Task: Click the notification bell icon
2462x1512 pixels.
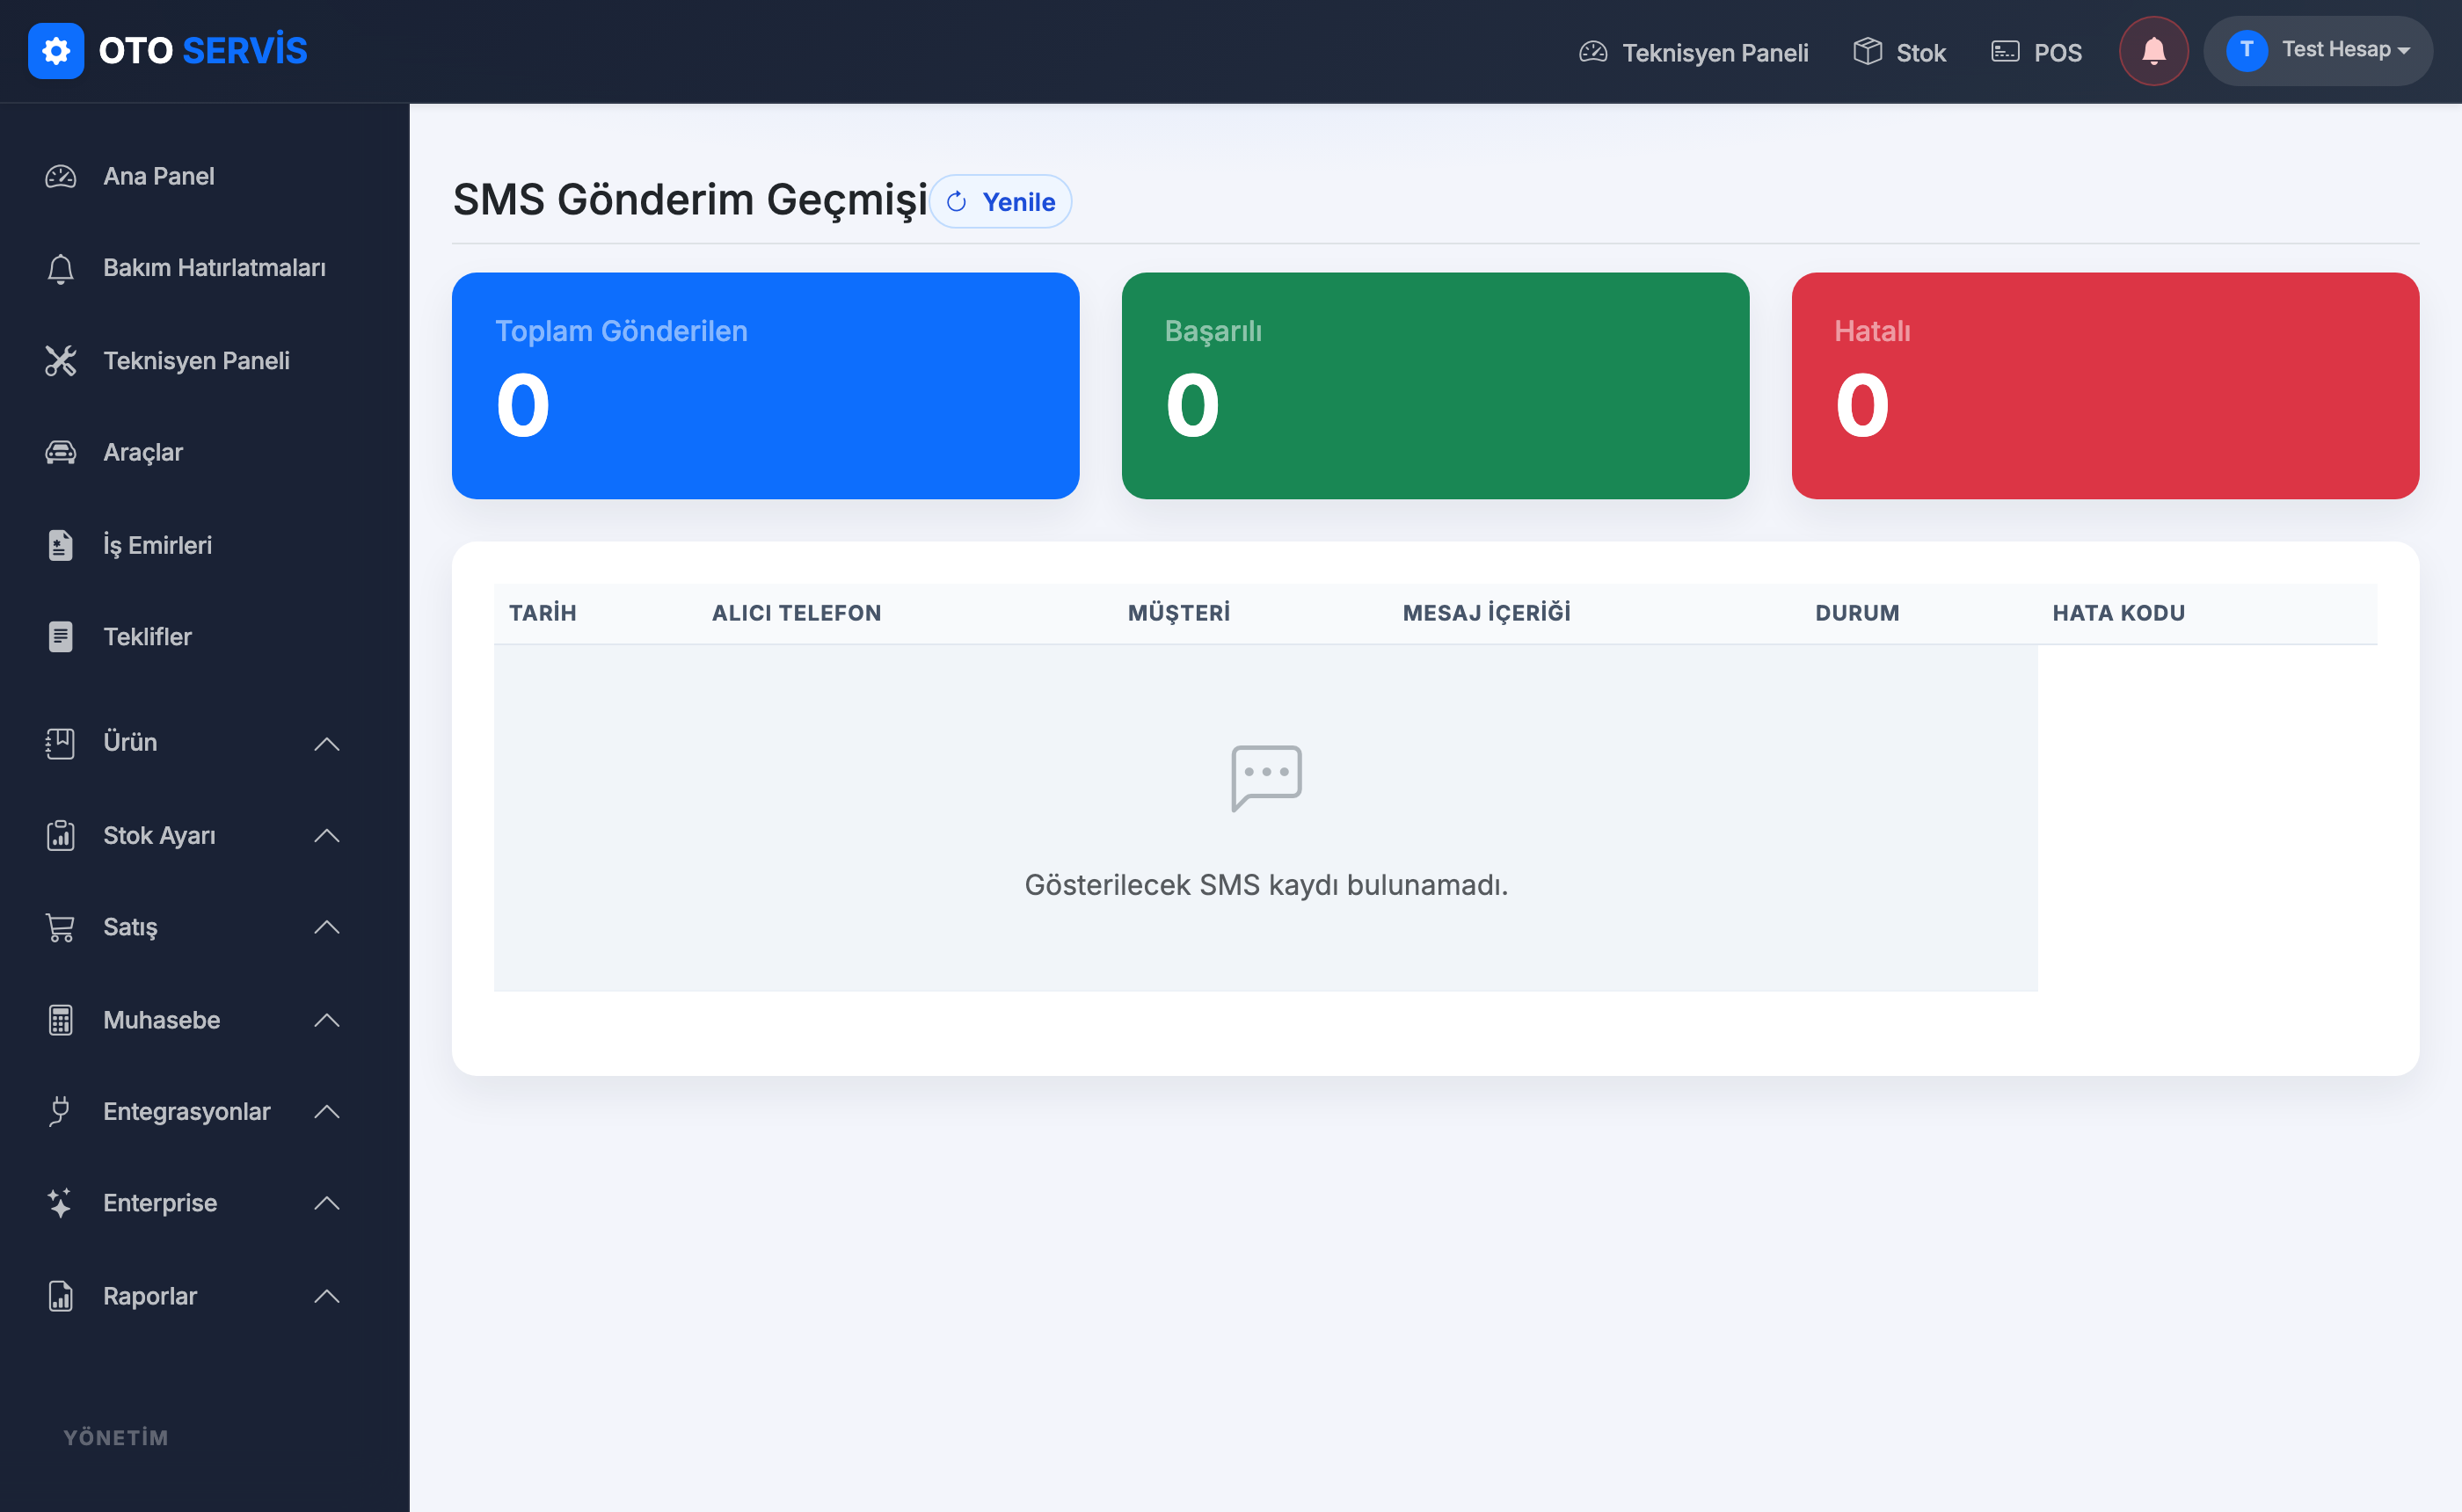Action: coord(2153,51)
